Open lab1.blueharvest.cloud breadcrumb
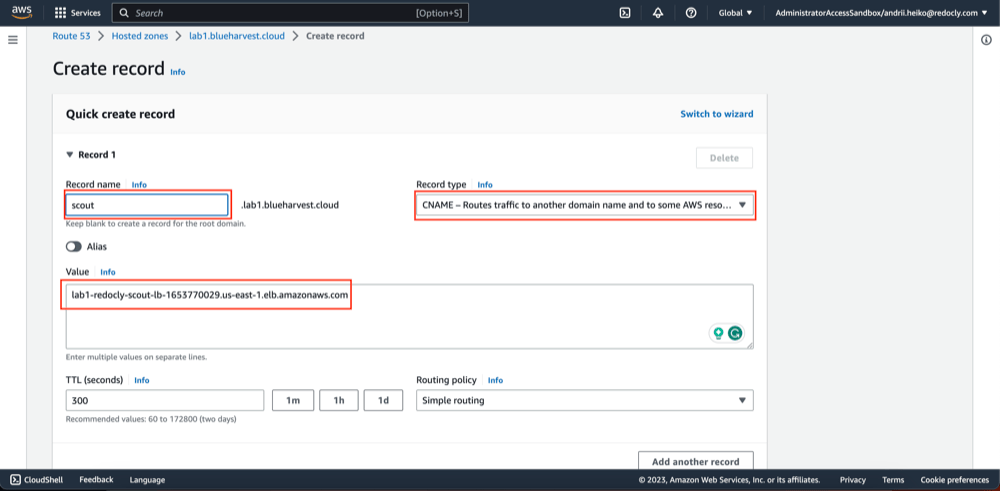 [237, 36]
